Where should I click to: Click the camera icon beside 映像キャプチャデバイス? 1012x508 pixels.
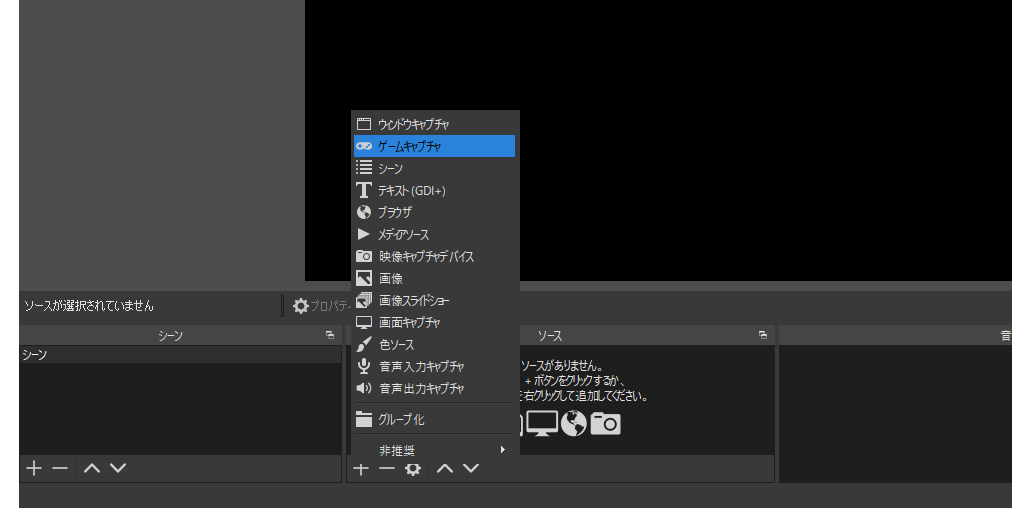[x=364, y=256]
